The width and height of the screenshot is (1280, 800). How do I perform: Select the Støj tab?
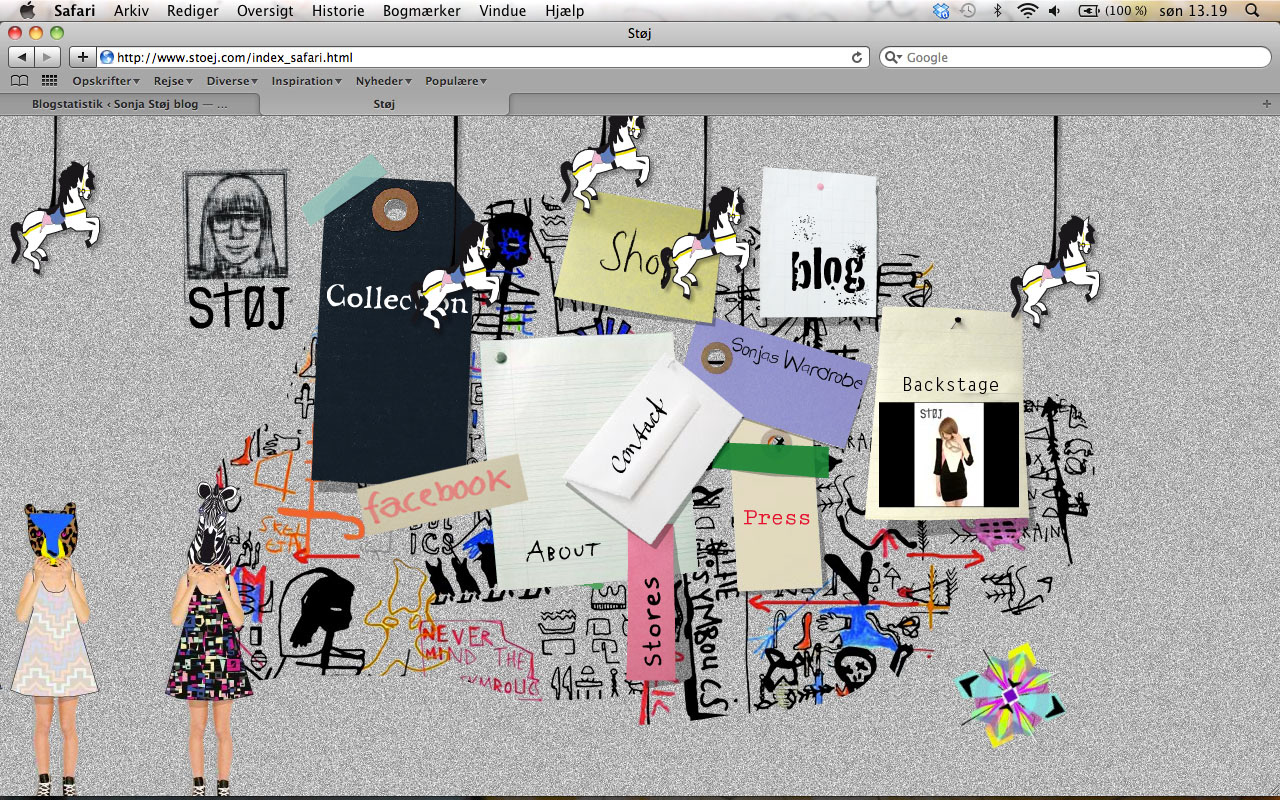point(384,103)
